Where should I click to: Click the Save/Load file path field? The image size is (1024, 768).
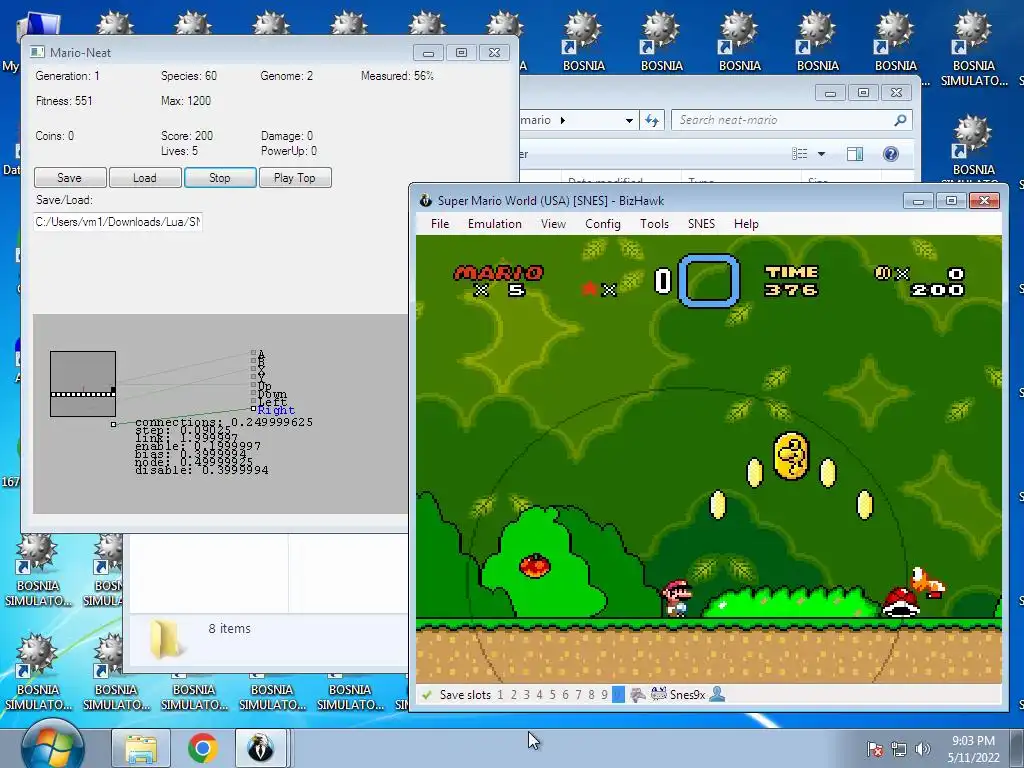[118, 222]
